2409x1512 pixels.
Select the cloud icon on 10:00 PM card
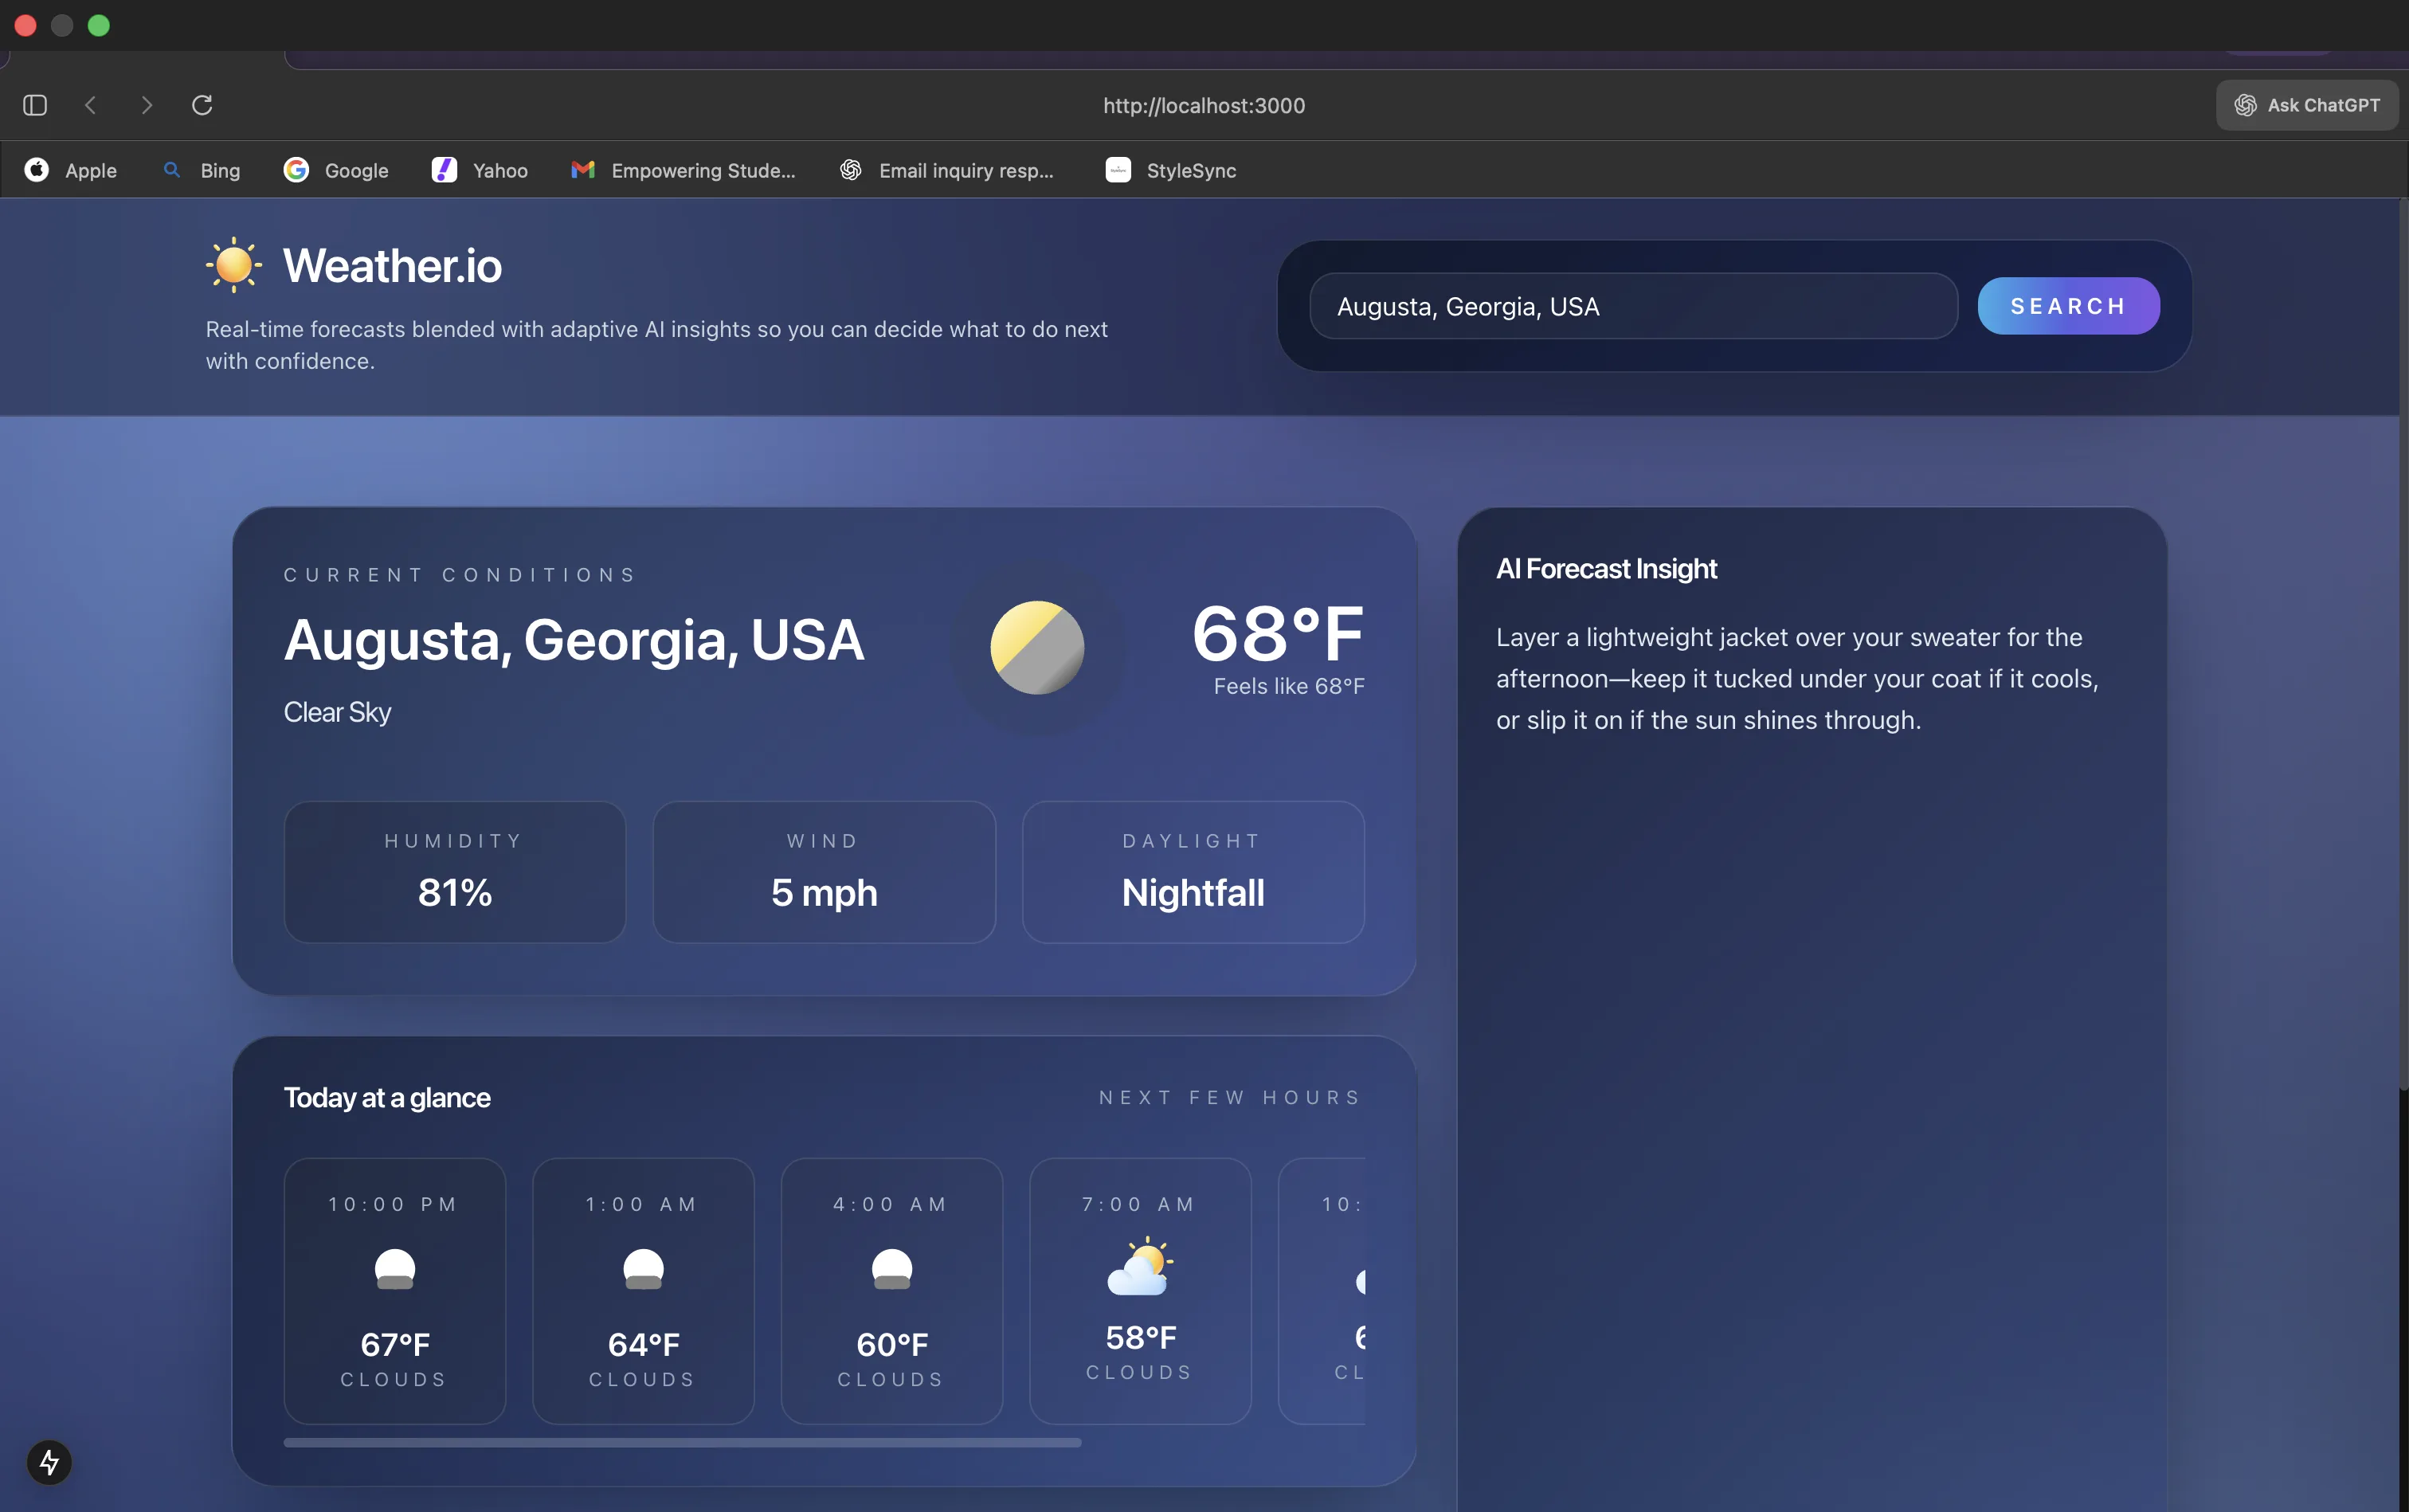[394, 1270]
